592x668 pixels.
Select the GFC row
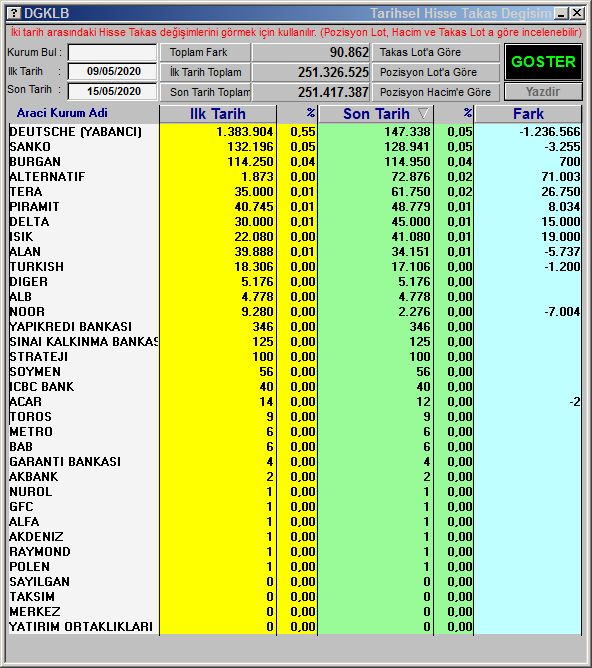pyautogui.click(x=295, y=507)
